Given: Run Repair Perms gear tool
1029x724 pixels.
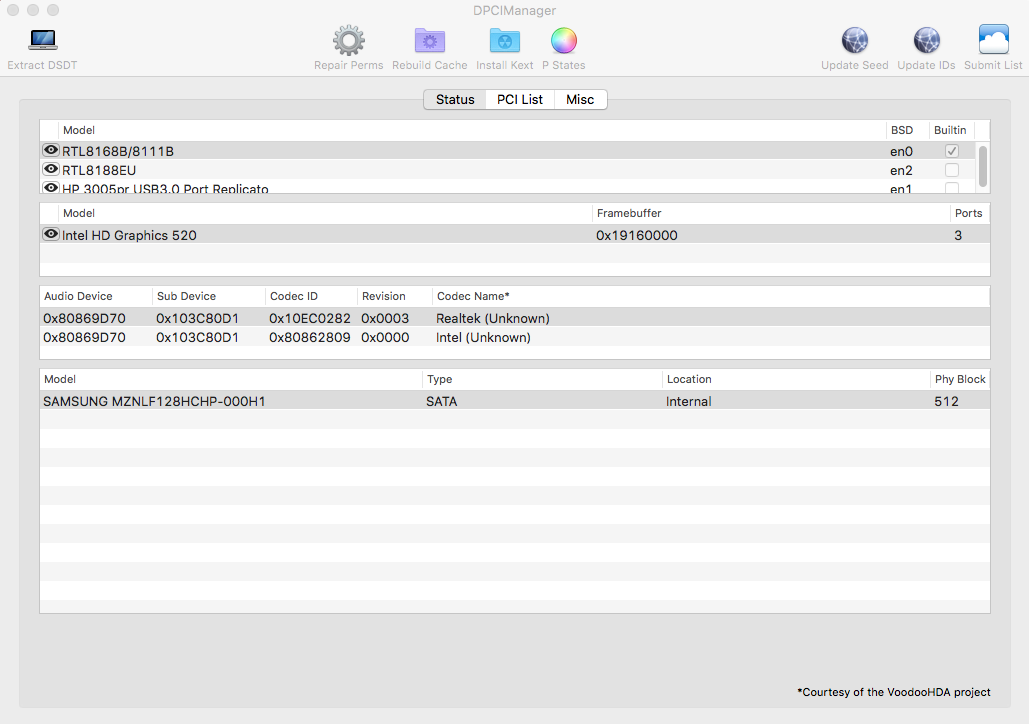Looking at the screenshot, I should click(348, 41).
